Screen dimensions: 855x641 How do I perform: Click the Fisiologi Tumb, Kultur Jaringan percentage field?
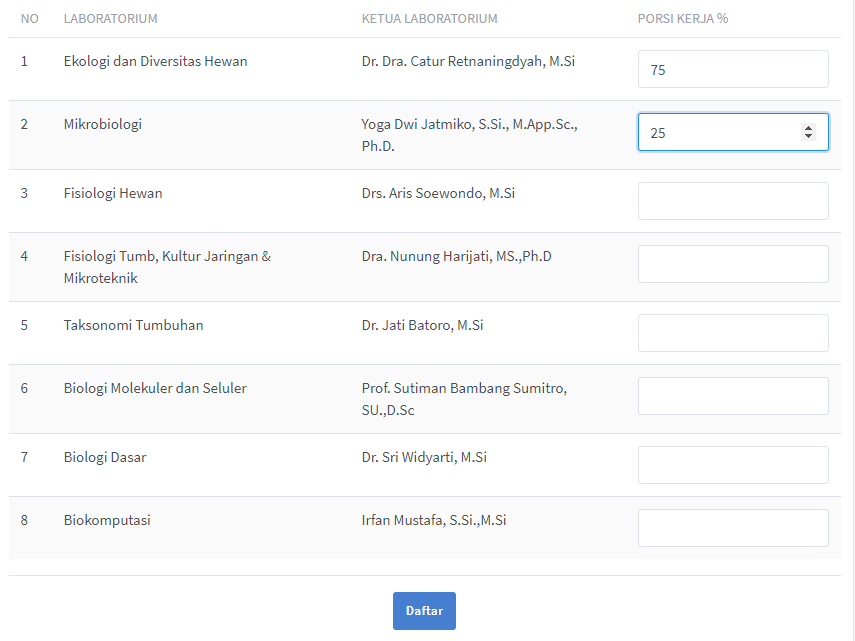732,264
